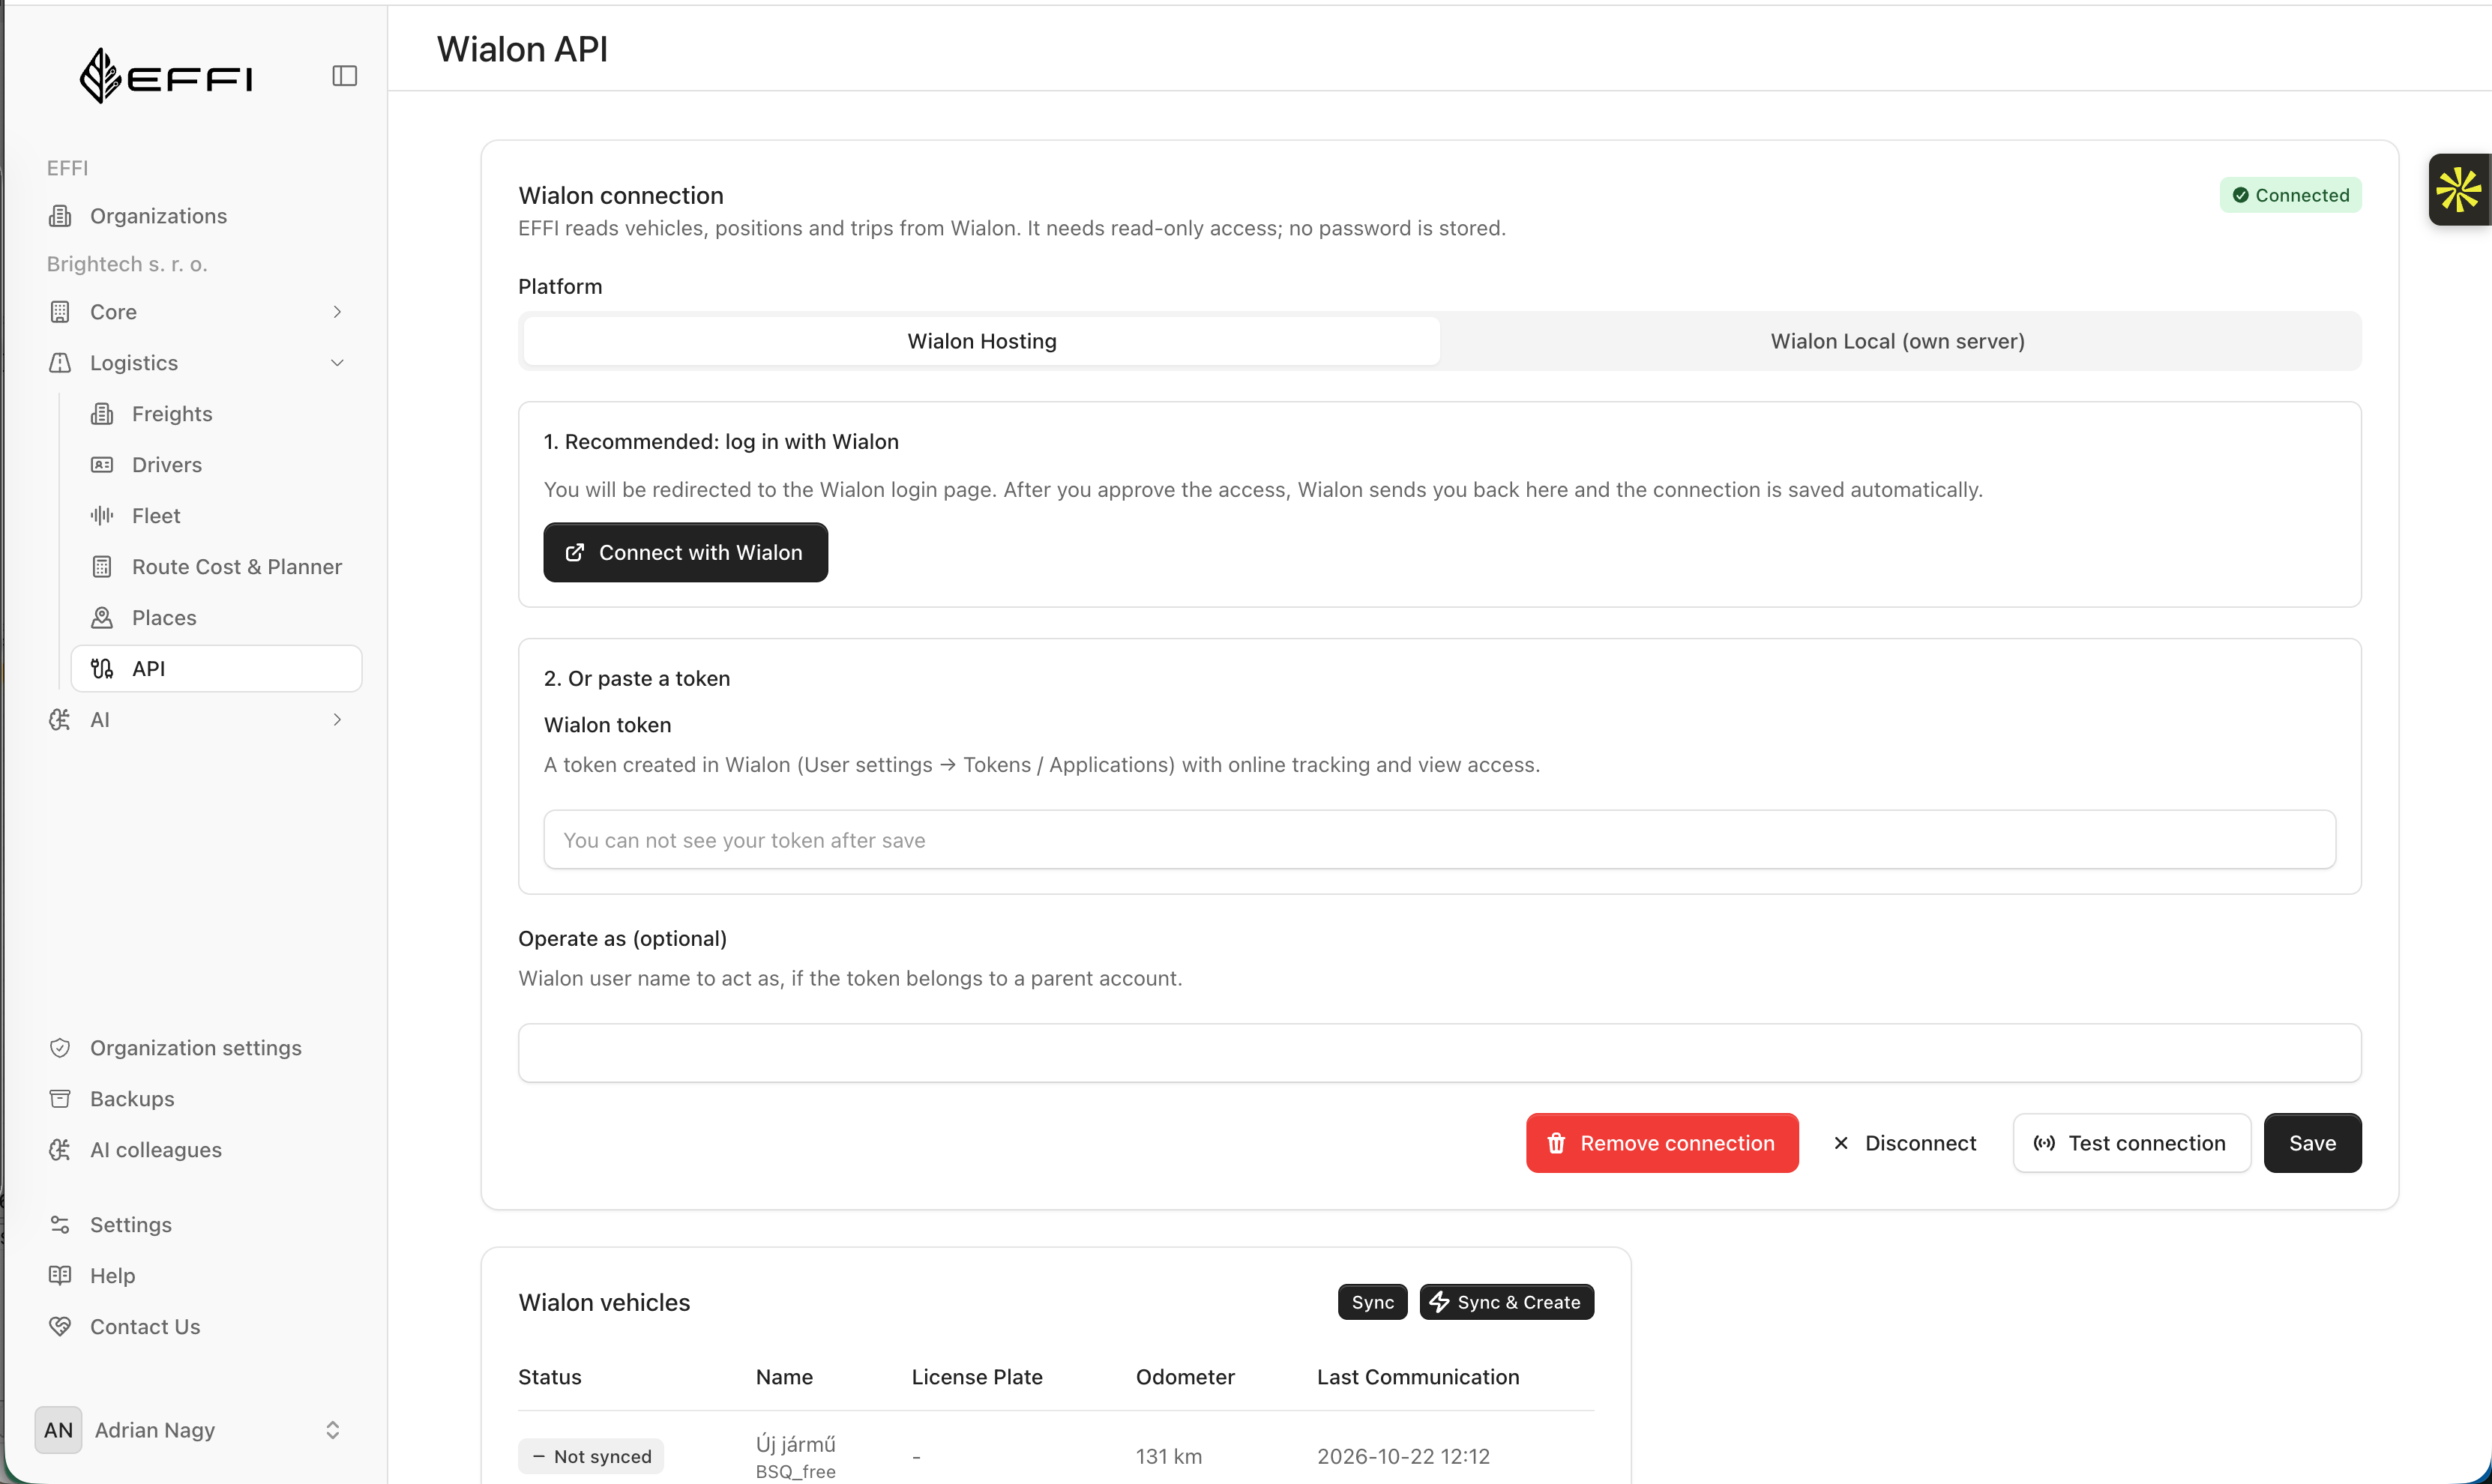This screenshot has width=2492, height=1484.
Task: Click the Odometer column header
Action: click(x=1185, y=1377)
